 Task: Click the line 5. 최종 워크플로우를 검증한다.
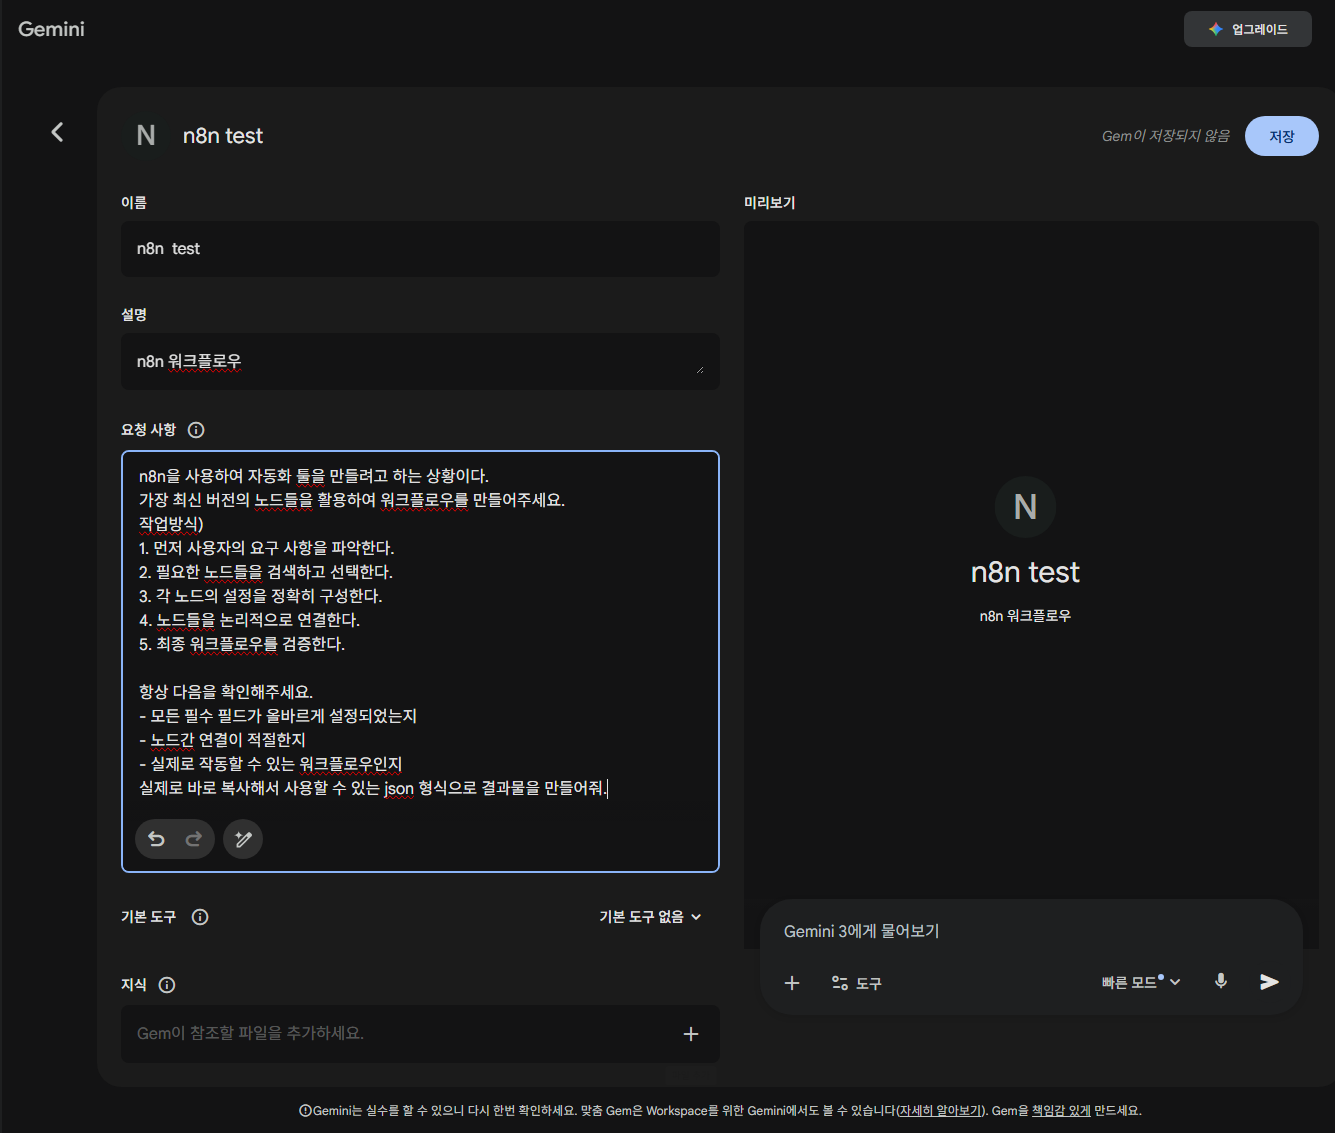242,644
